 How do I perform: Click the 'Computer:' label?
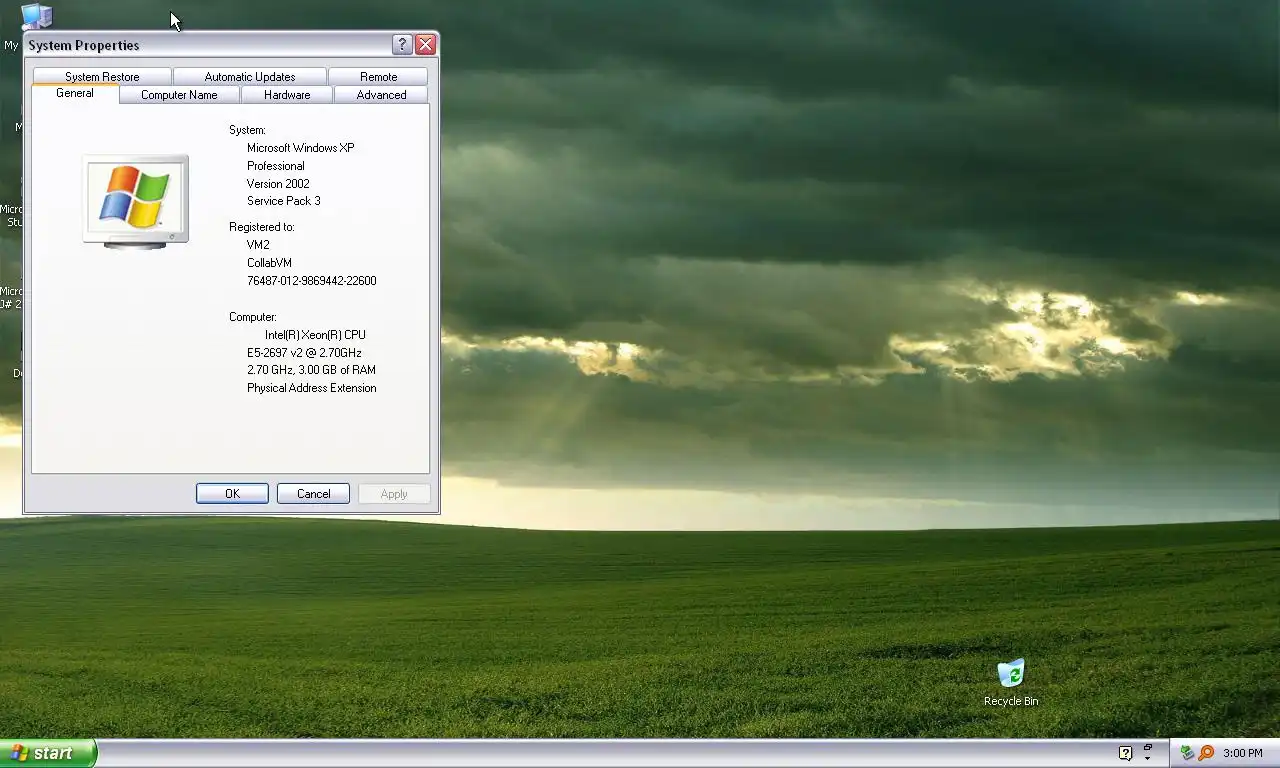[253, 317]
